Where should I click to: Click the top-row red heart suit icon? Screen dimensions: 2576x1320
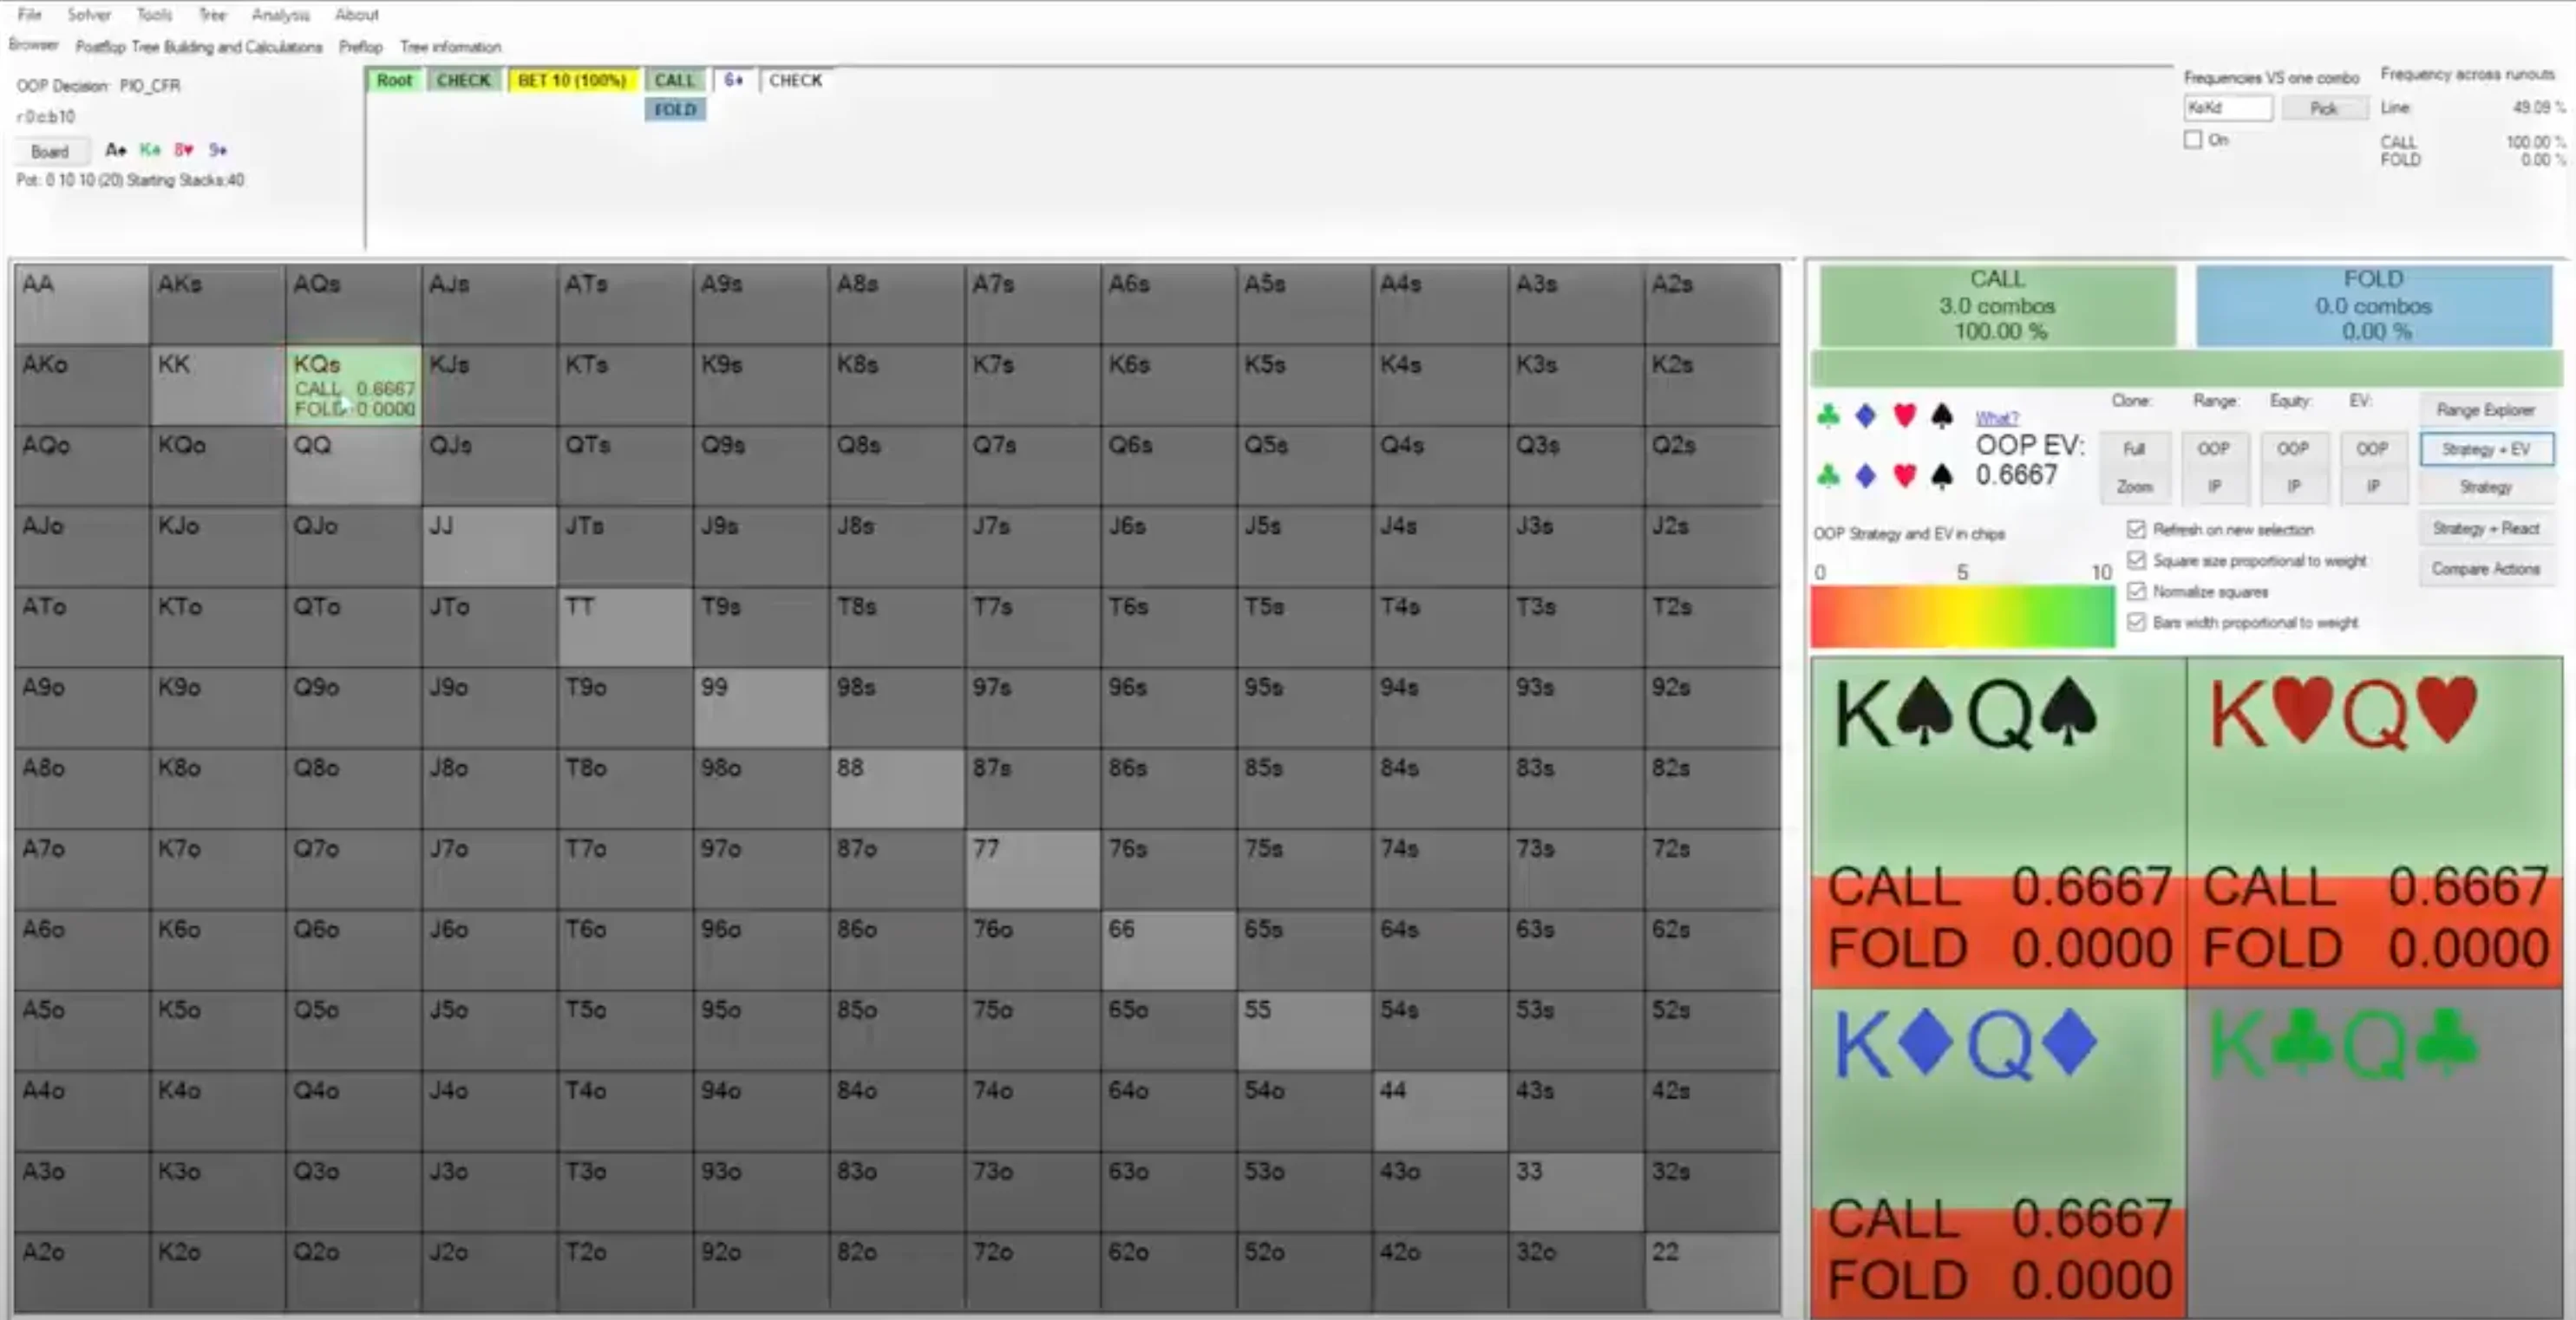point(1904,415)
